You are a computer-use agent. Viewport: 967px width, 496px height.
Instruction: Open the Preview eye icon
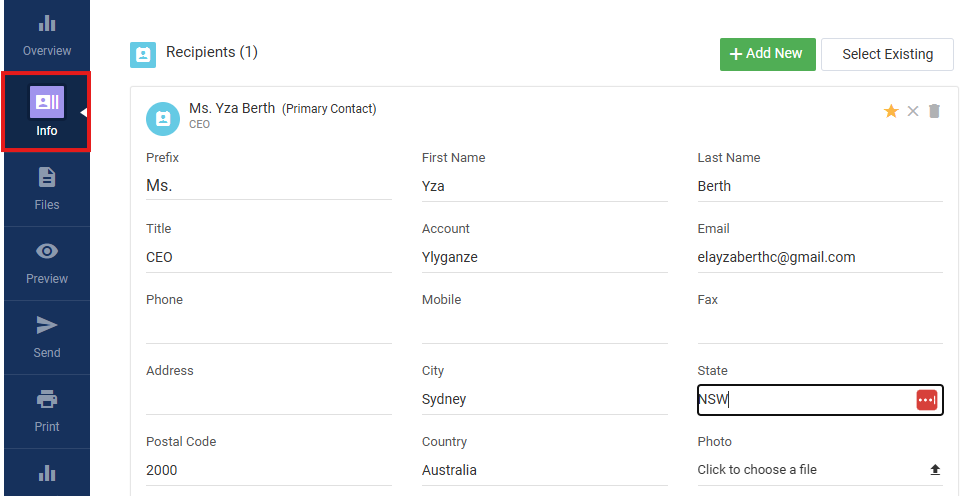click(x=47, y=251)
